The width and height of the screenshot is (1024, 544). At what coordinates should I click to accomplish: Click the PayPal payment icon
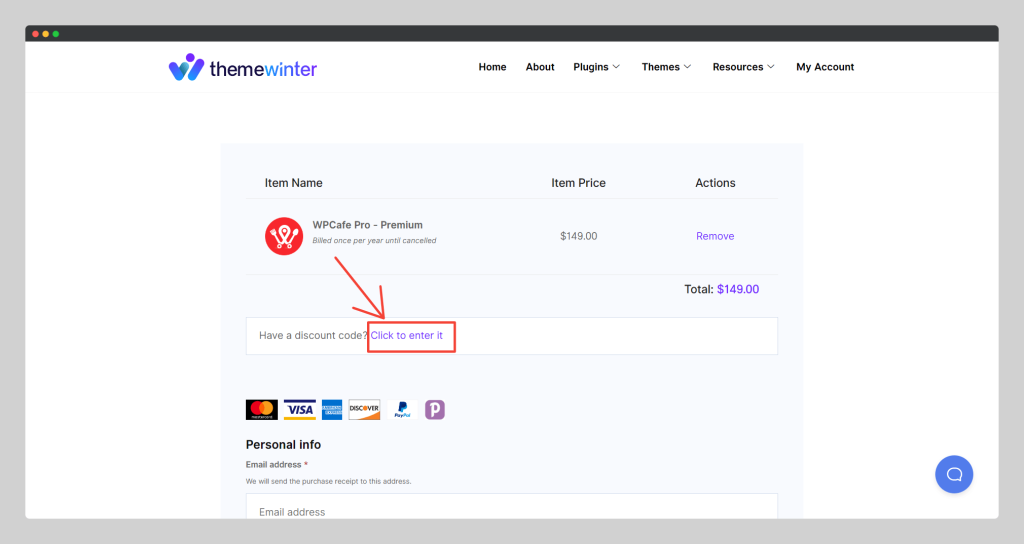(402, 409)
